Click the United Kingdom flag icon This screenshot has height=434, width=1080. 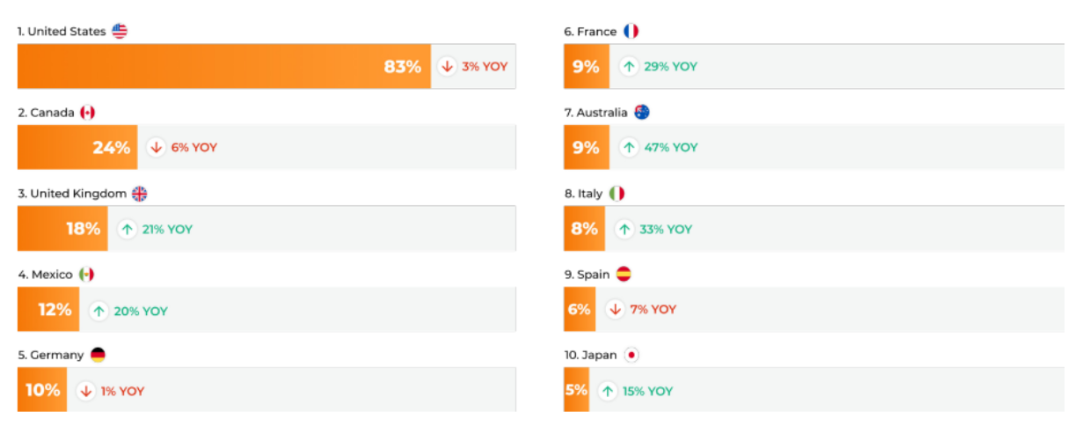pos(139,194)
